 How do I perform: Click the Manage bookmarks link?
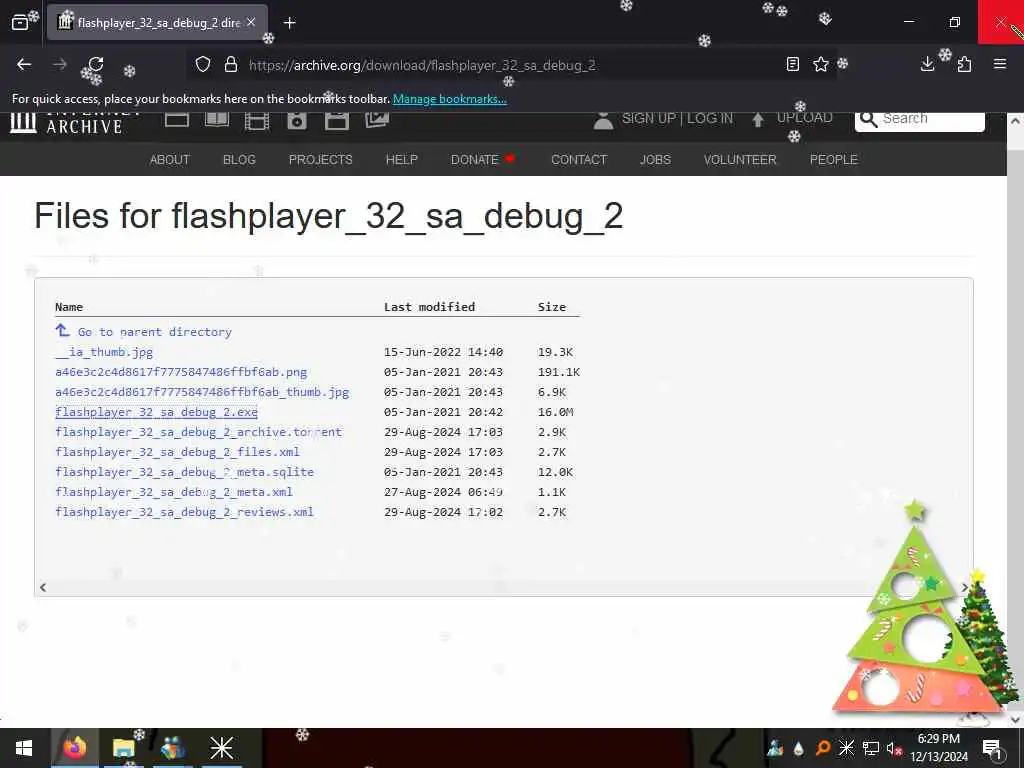pos(449,99)
